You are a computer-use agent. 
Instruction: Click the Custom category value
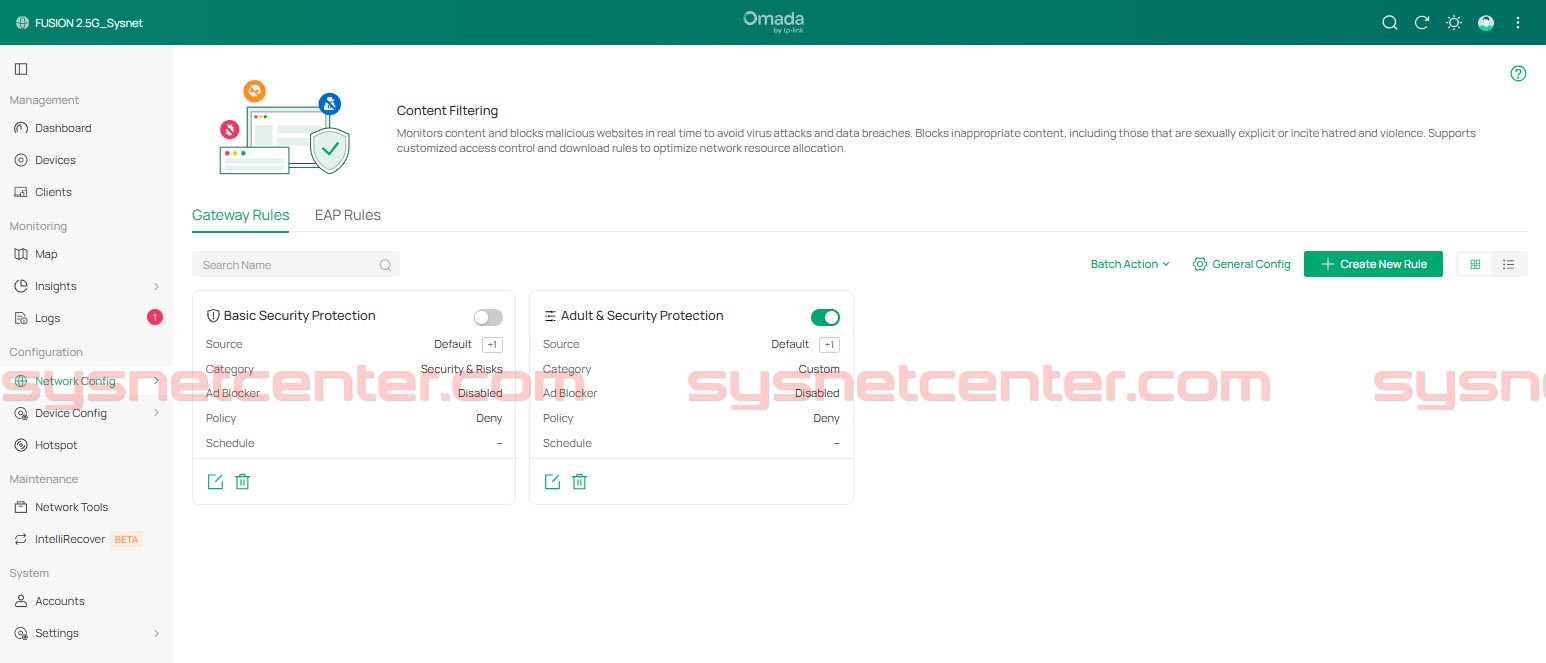819,369
